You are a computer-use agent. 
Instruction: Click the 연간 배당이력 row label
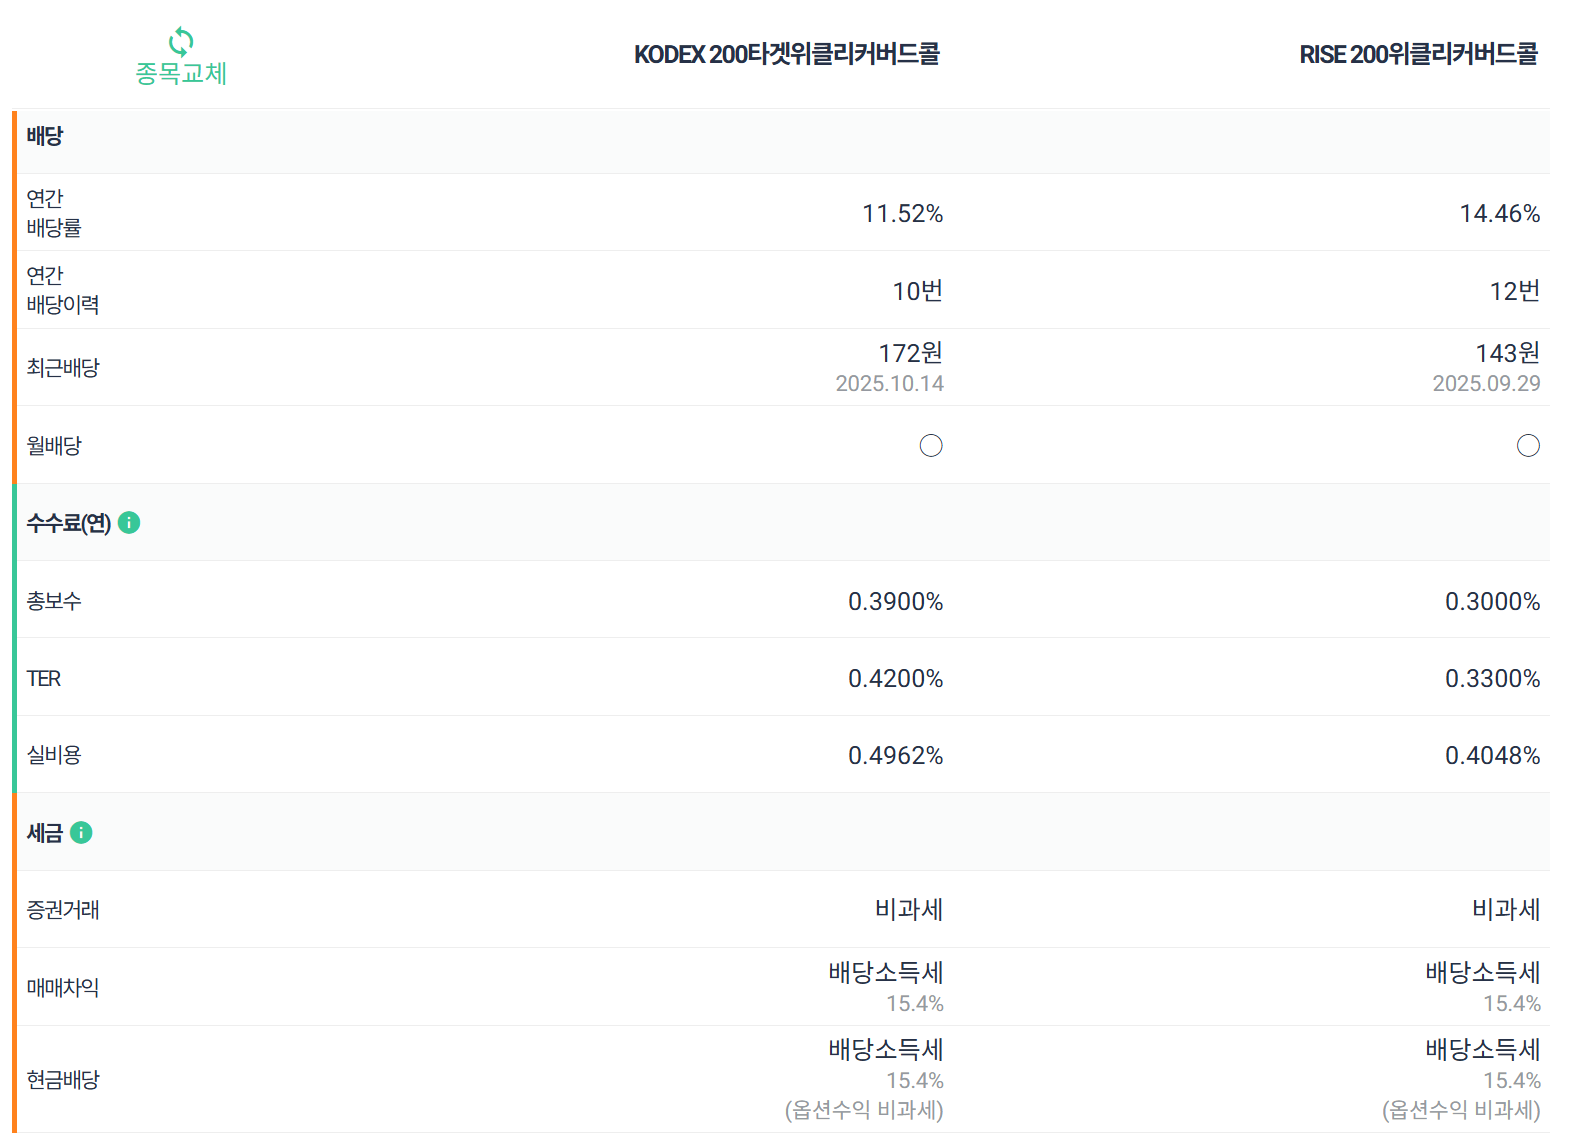pos(63,290)
